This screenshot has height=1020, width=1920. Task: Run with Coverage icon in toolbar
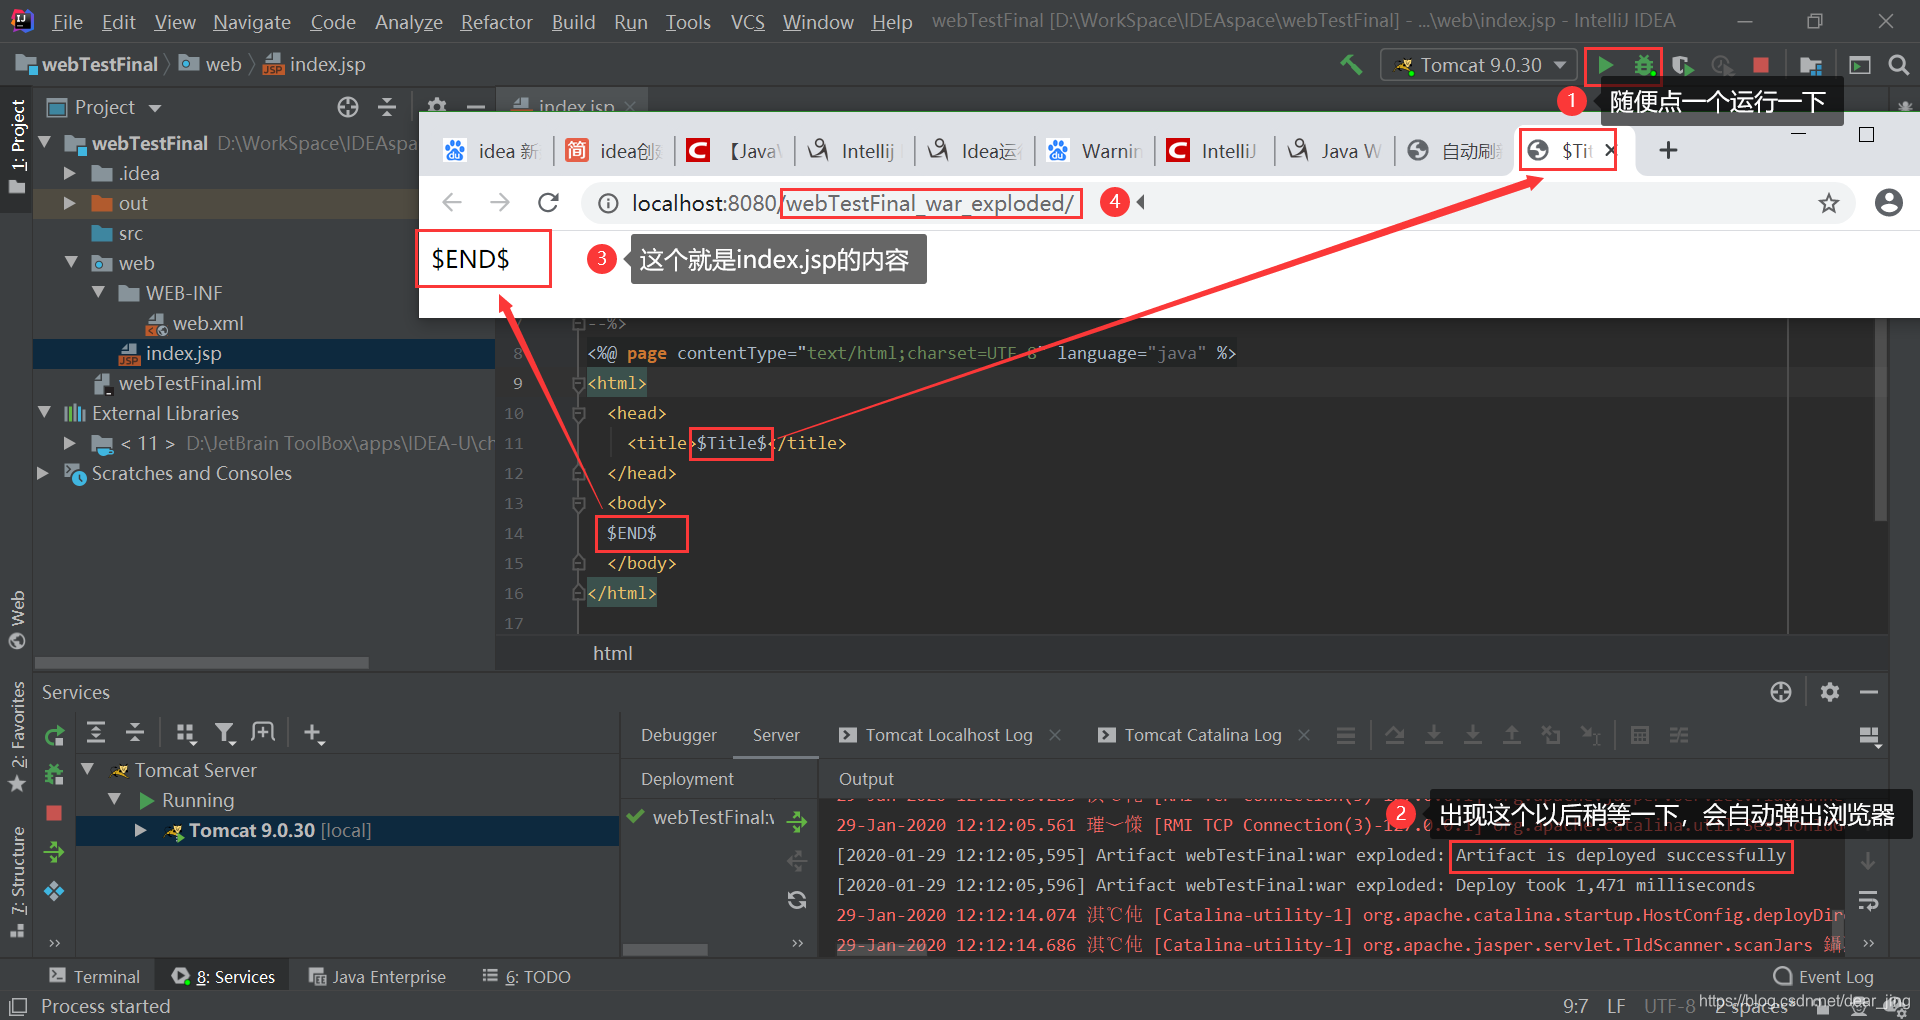(x=1683, y=65)
